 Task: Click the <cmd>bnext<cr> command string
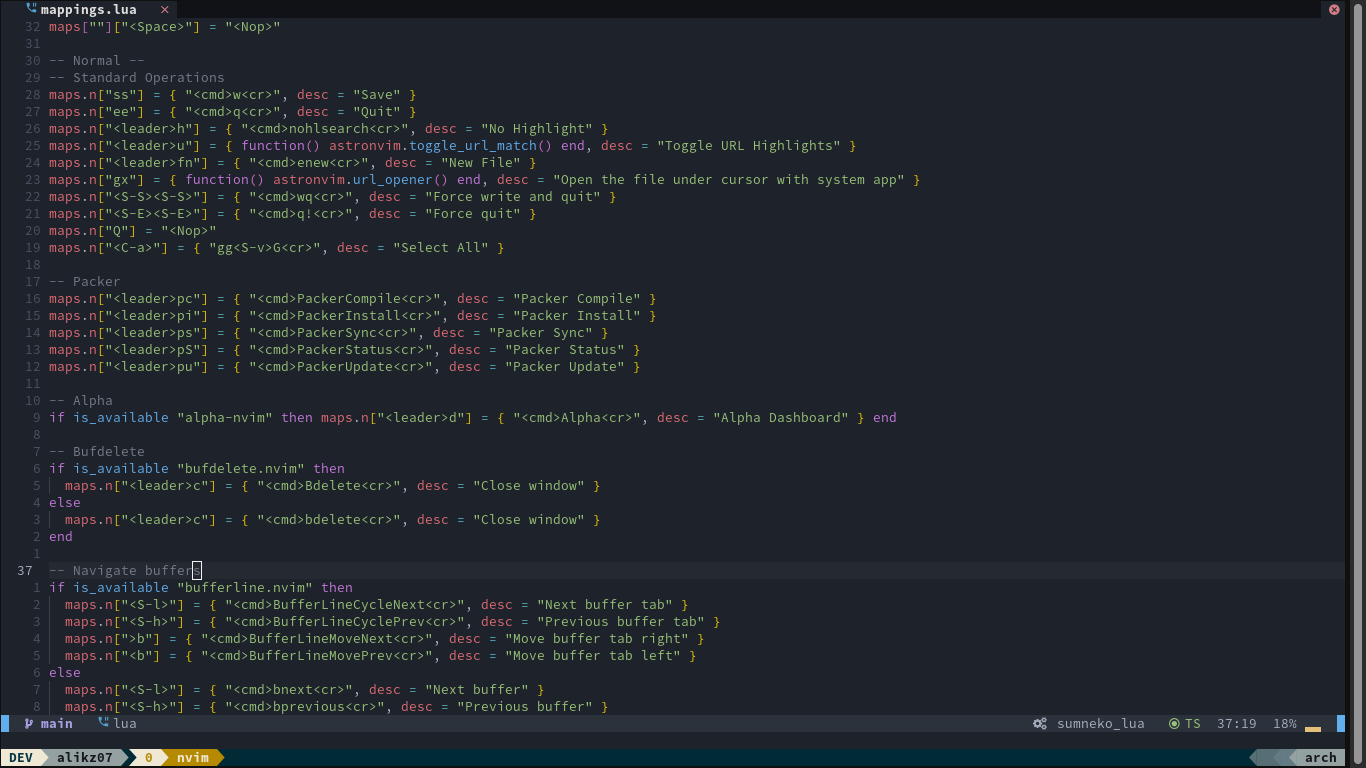click(x=289, y=689)
